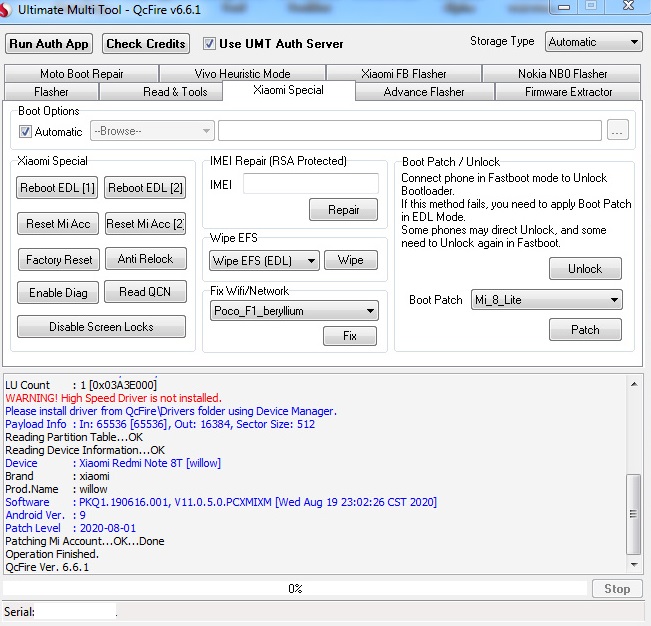This screenshot has height=626, width=651.
Task: Click the Wipe button
Action: pos(351,260)
